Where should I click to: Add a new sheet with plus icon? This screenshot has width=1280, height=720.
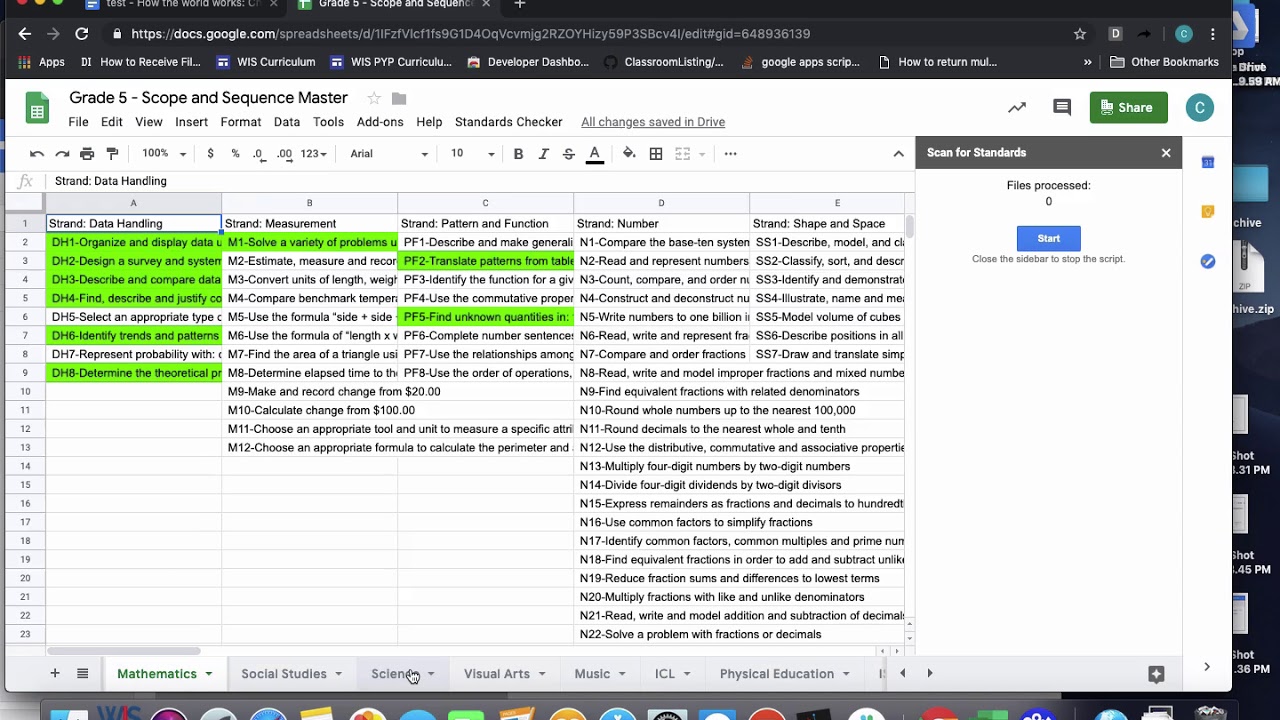55,674
